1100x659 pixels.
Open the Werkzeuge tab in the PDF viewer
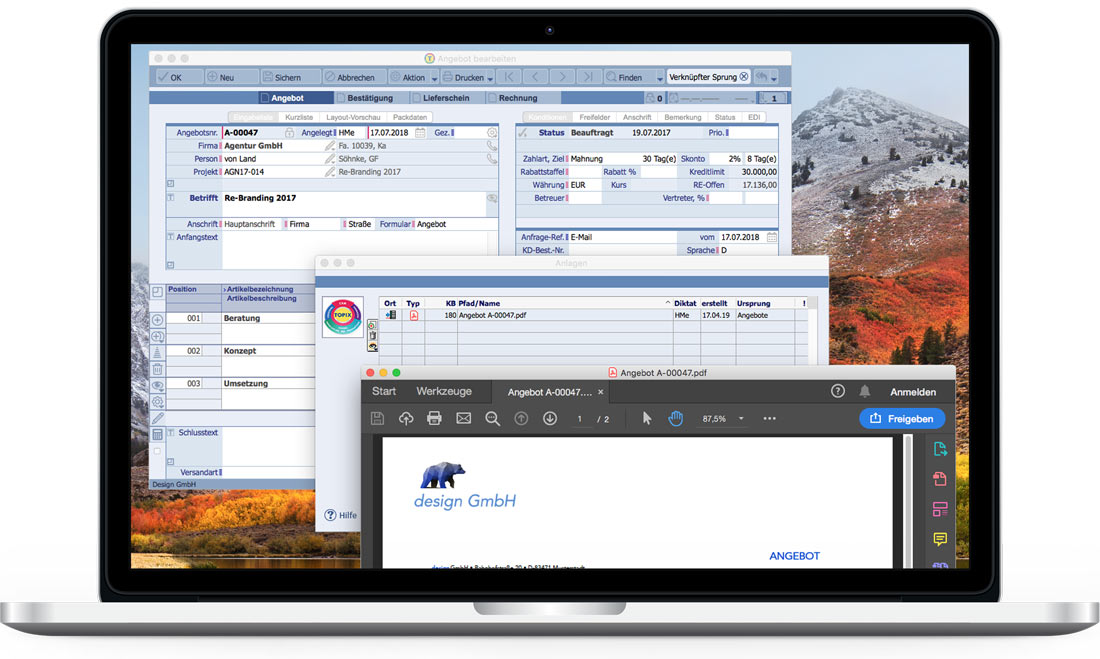pos(444,392)
